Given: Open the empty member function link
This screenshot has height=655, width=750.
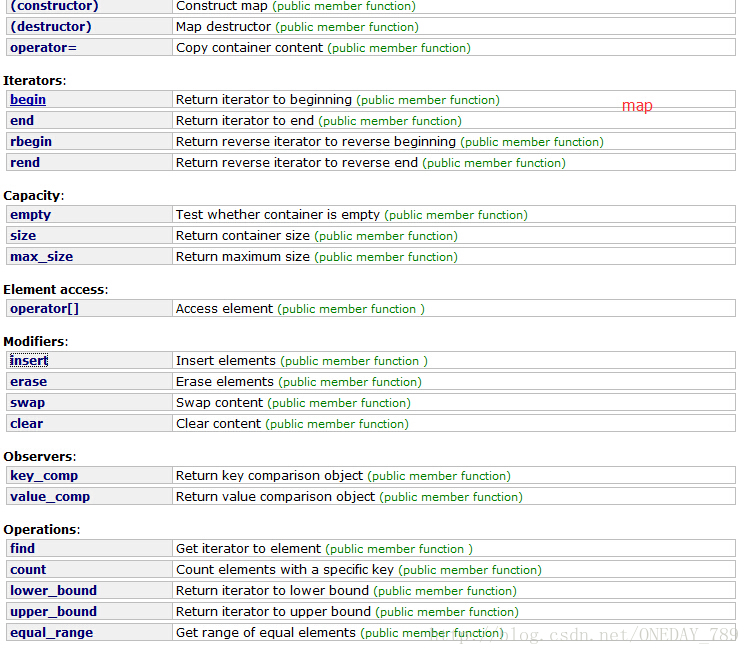Looking at the screenshot, I should click(x=30, y=215).
